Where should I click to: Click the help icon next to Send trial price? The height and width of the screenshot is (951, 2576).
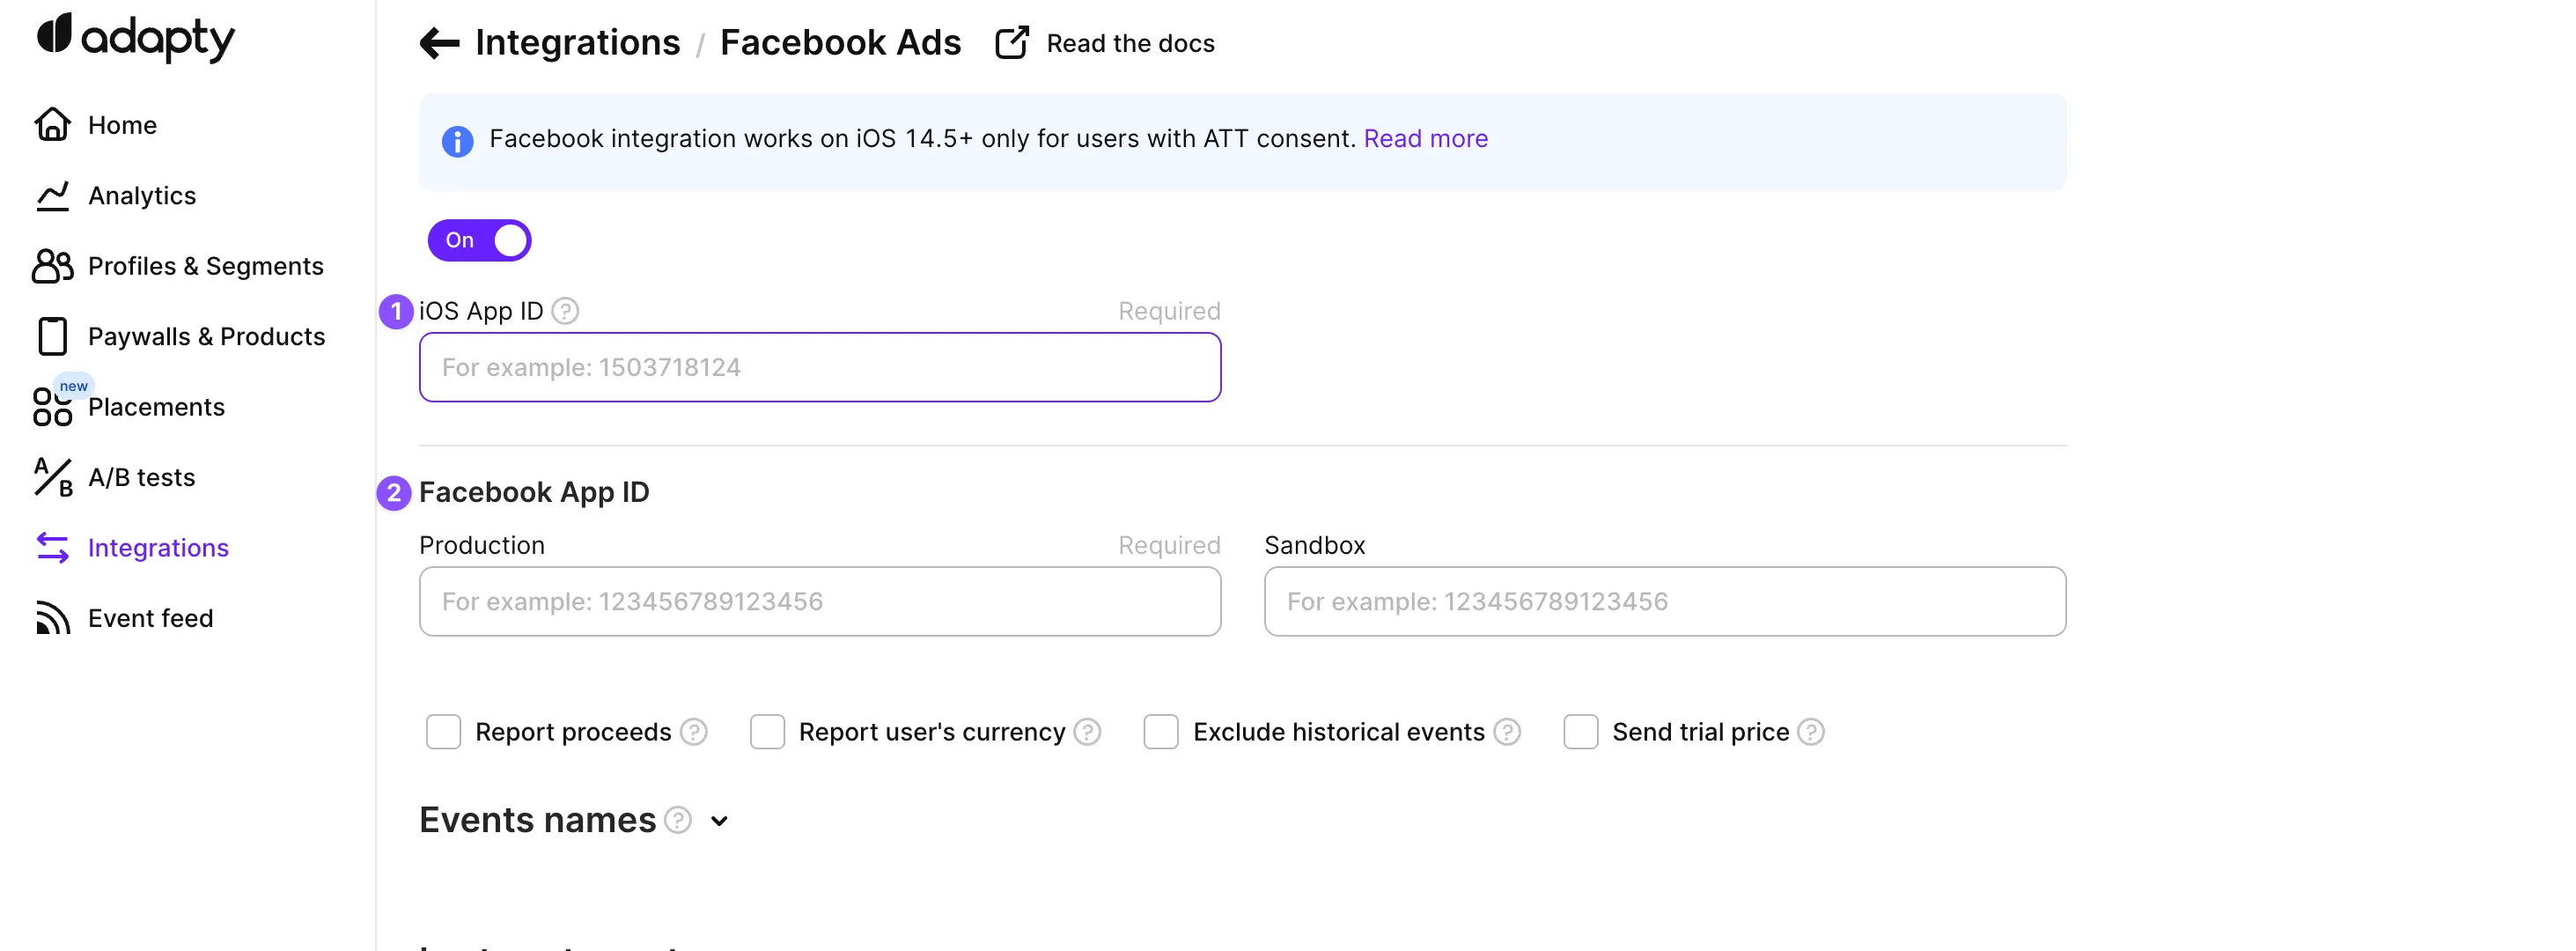point(1810,732)
